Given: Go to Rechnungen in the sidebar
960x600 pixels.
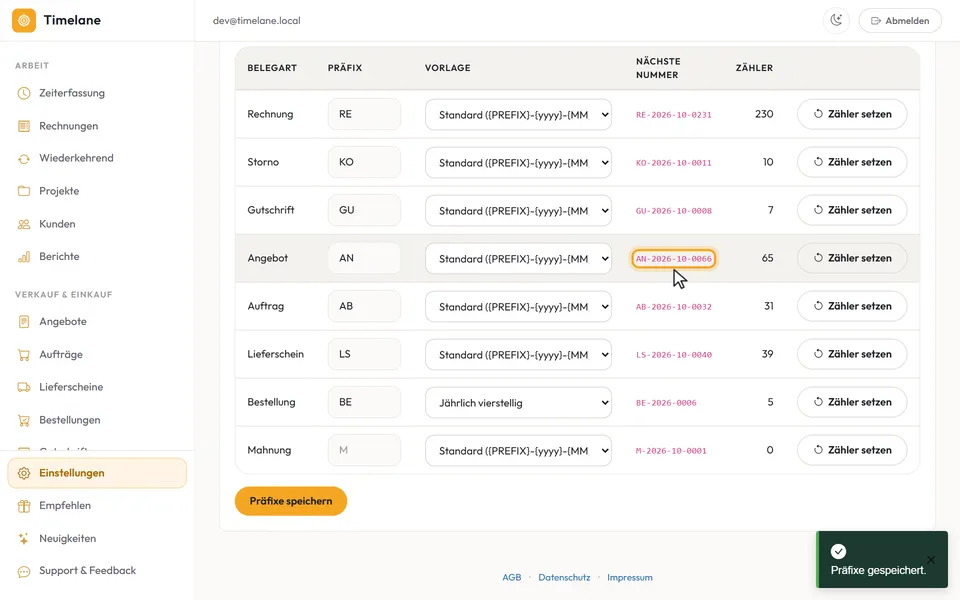Looking at the screenshot, I should click(97, 126).
